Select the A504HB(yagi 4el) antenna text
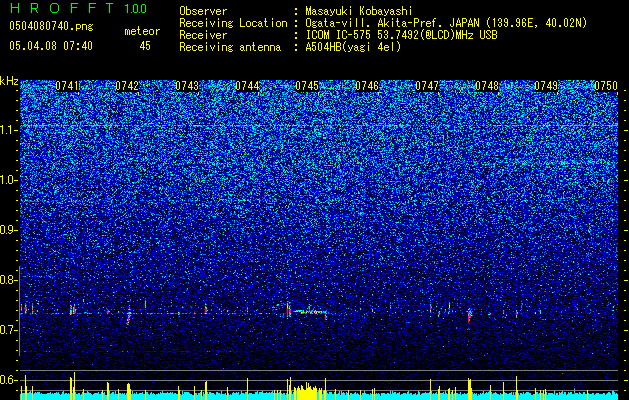The height and width of the screenshot is (400, 629). 353,47
